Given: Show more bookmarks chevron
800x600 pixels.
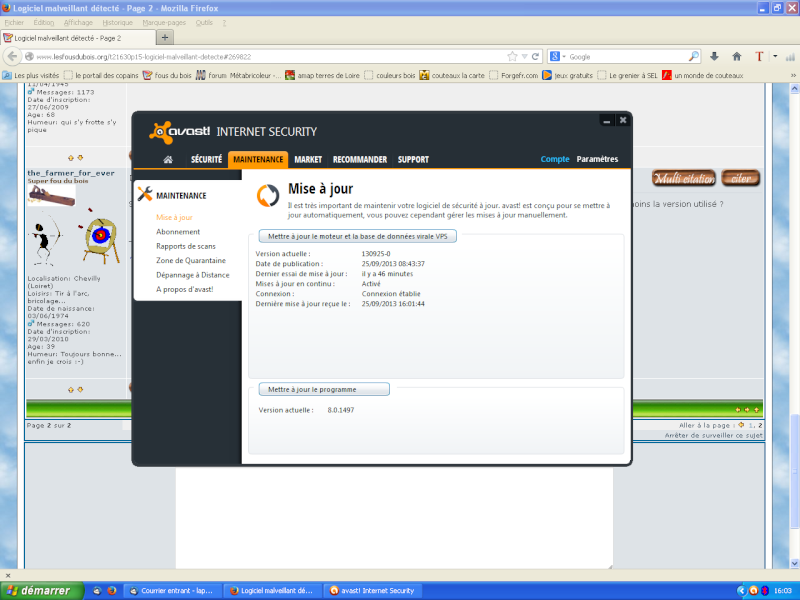Looking at the screenshot, I should (x=793, y=76).
